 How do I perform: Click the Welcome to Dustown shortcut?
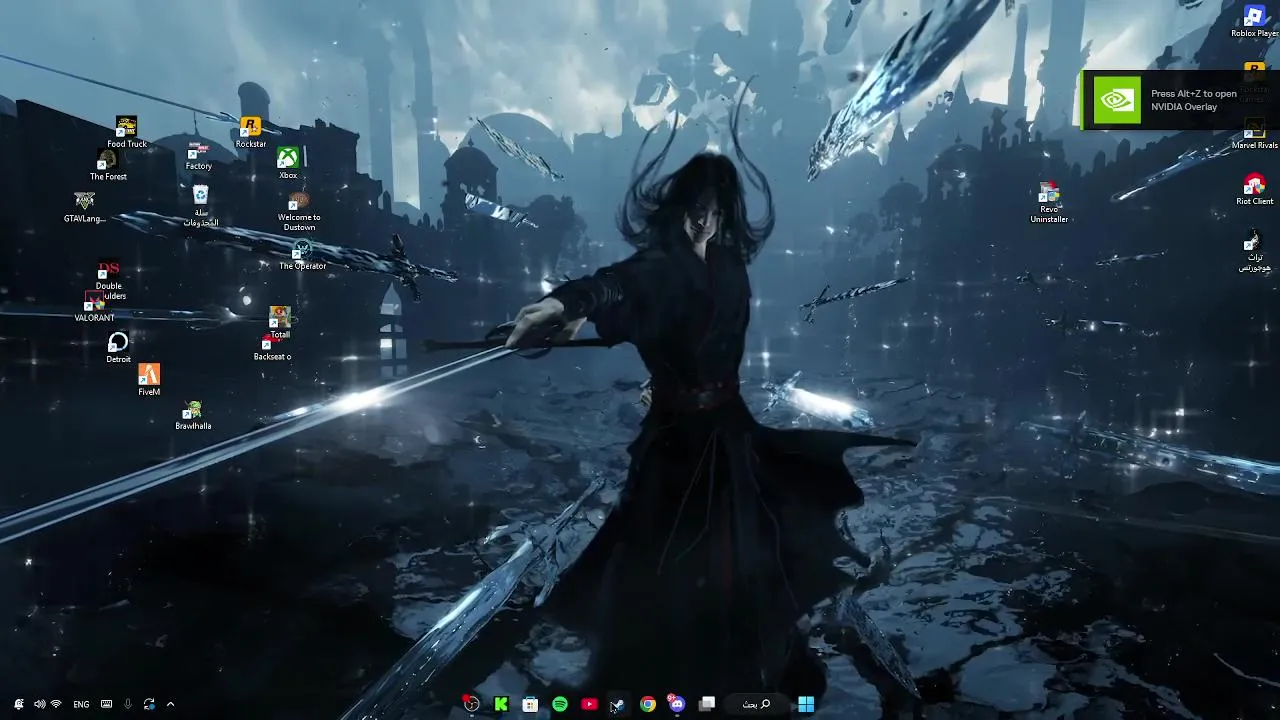[299, 212]
